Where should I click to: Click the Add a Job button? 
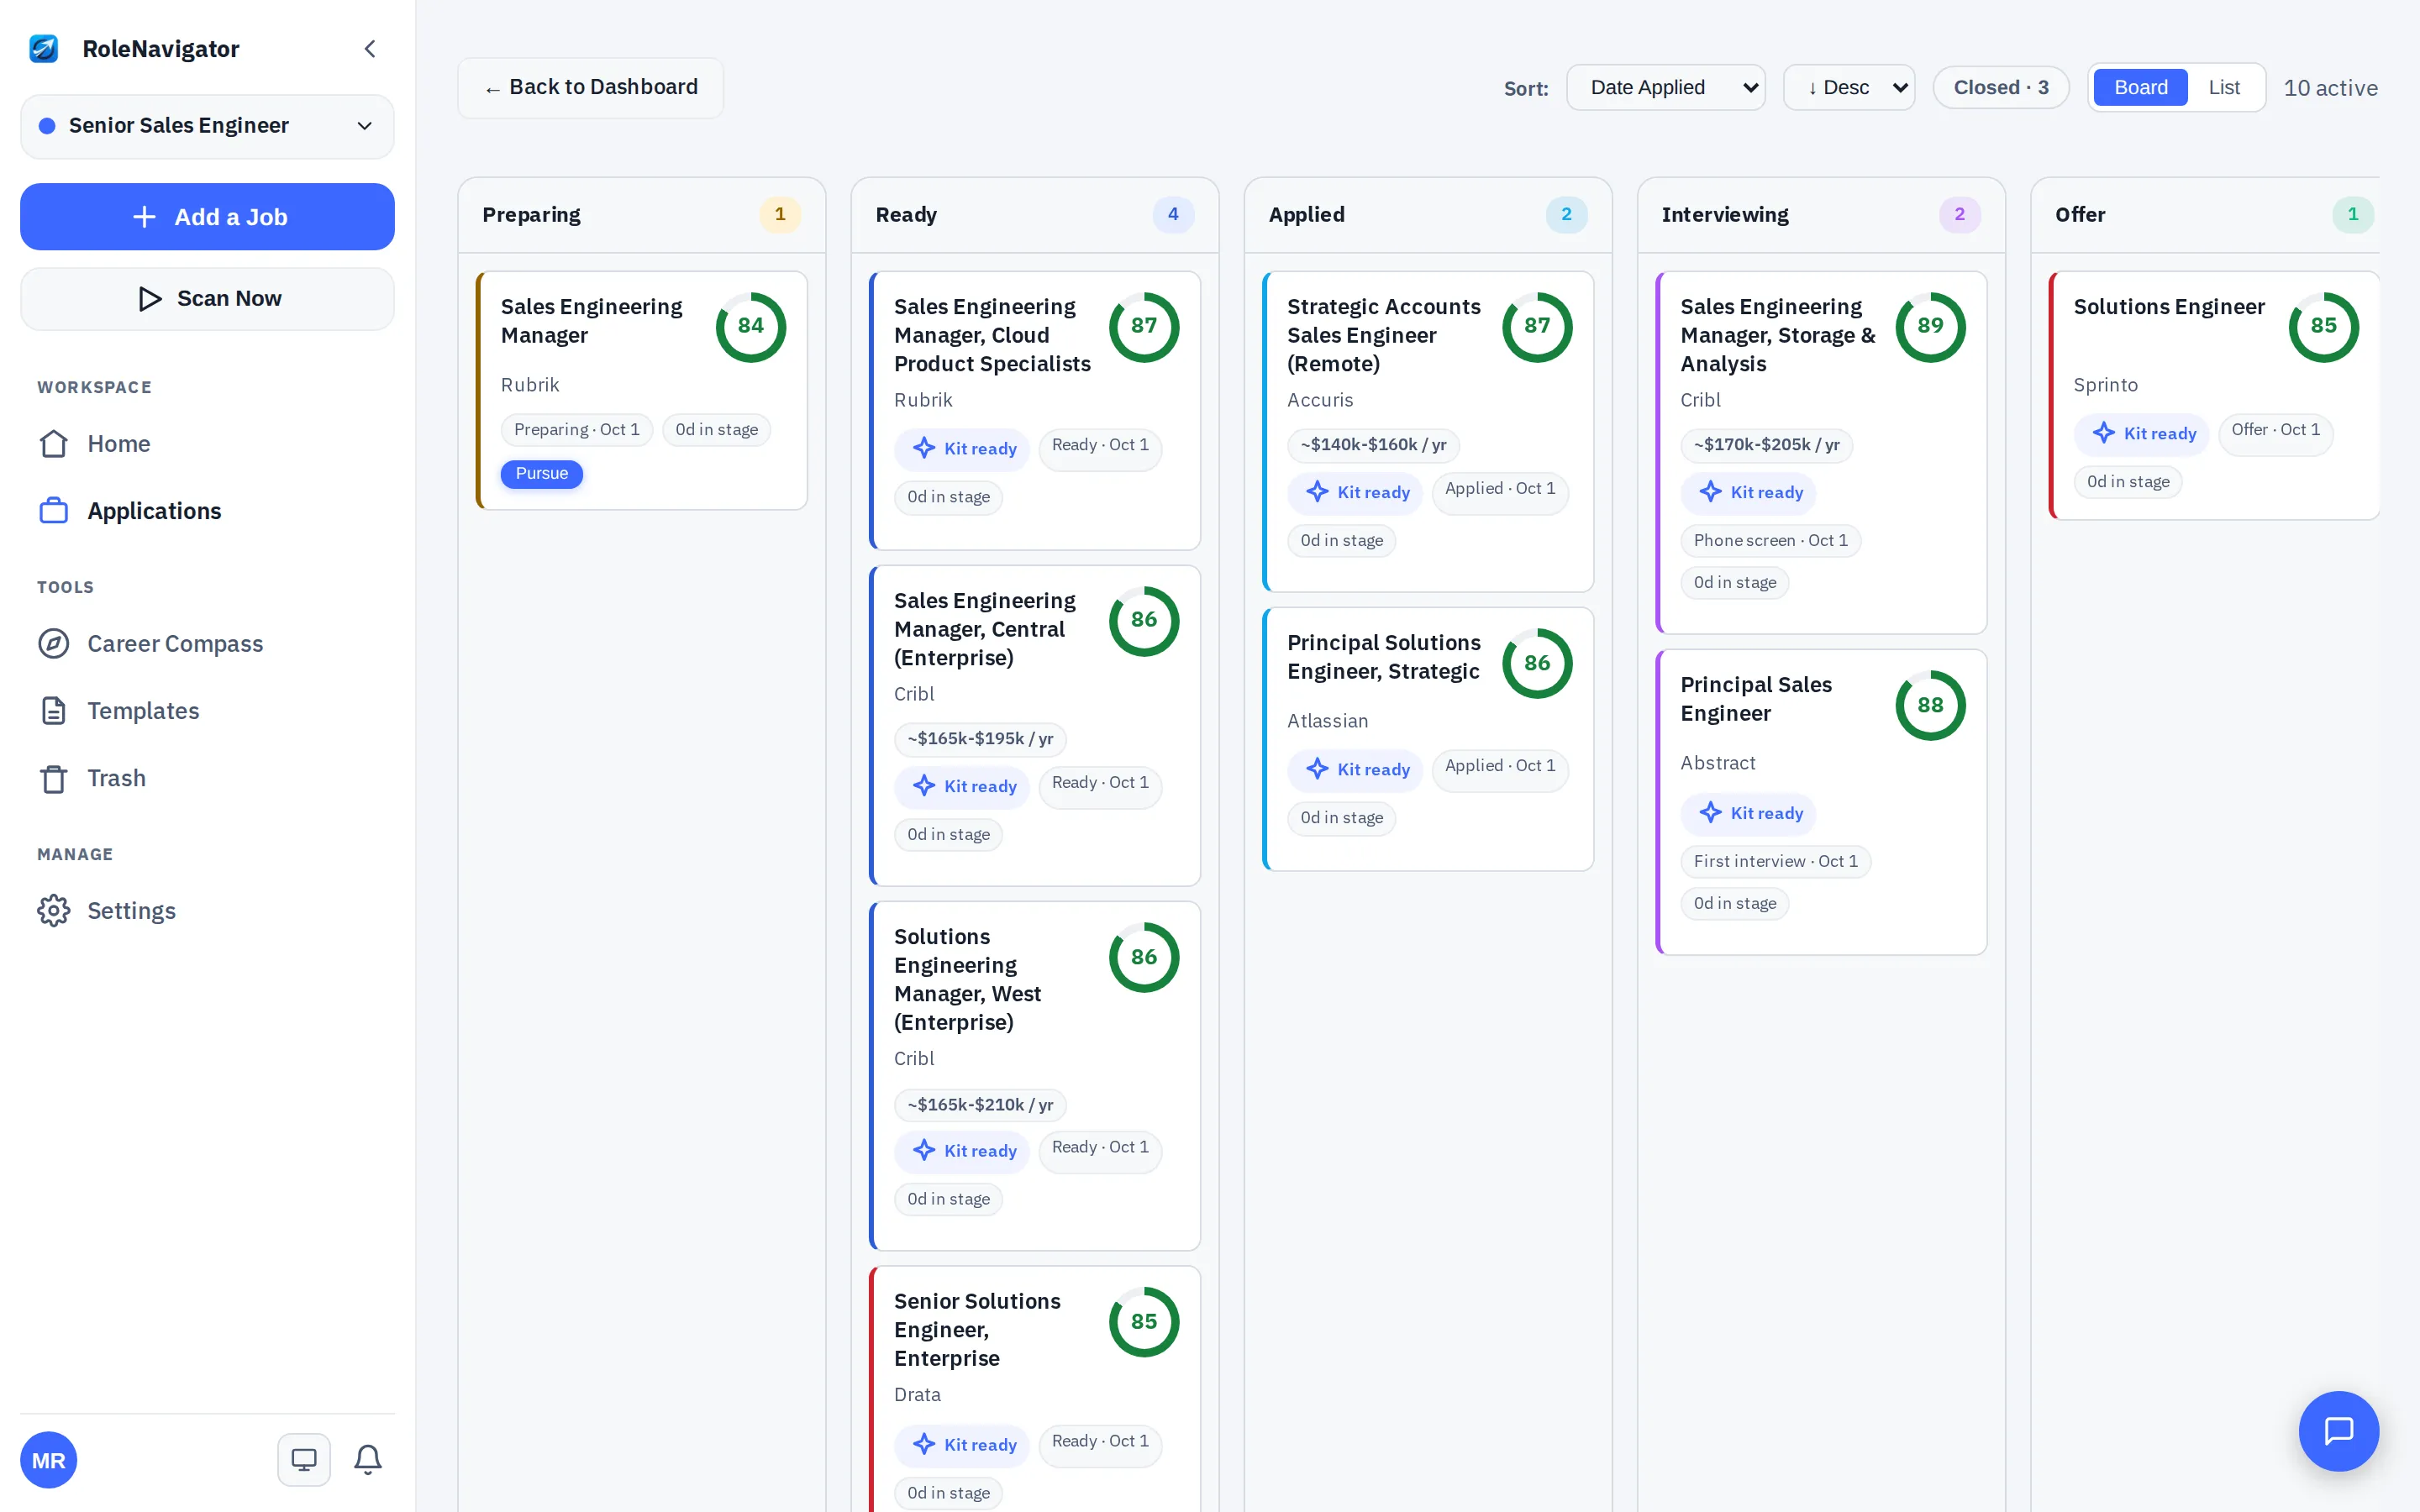coord(207,217)
